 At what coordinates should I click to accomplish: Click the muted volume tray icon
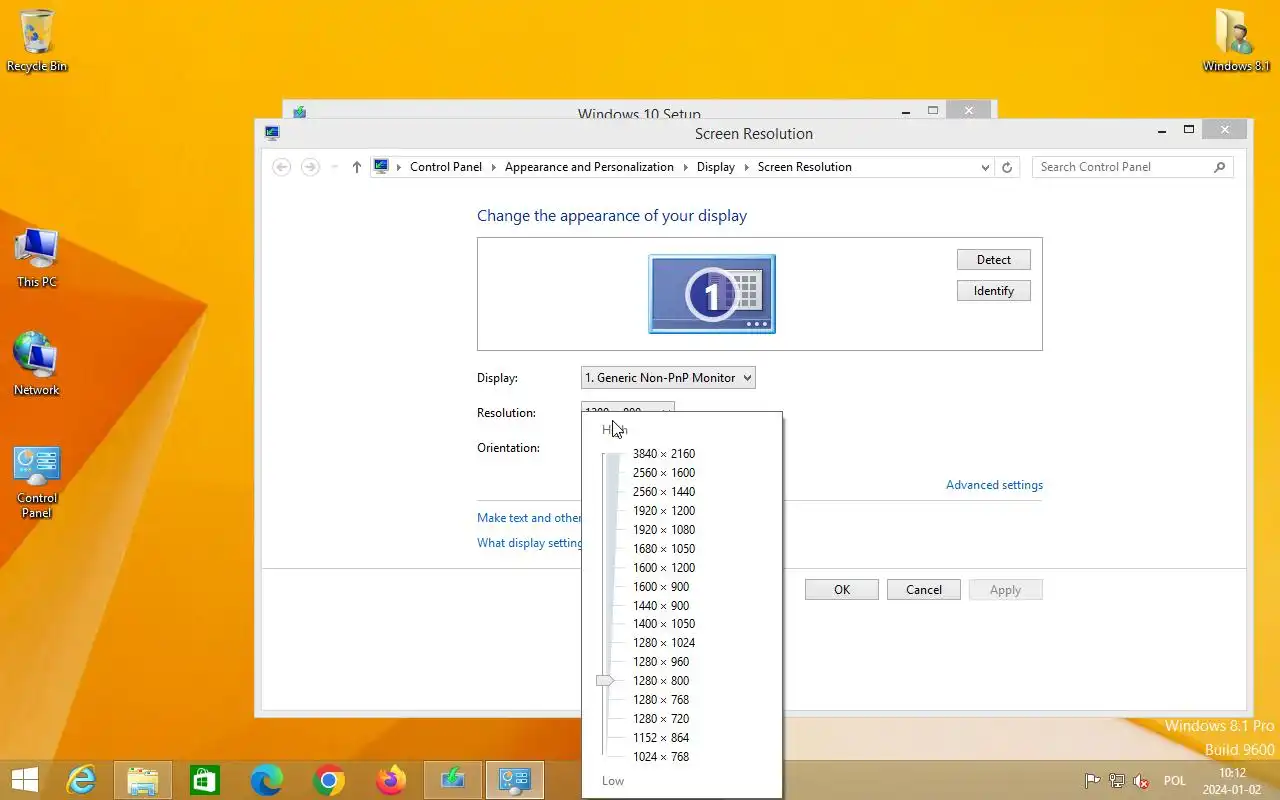coord(1141,781)
